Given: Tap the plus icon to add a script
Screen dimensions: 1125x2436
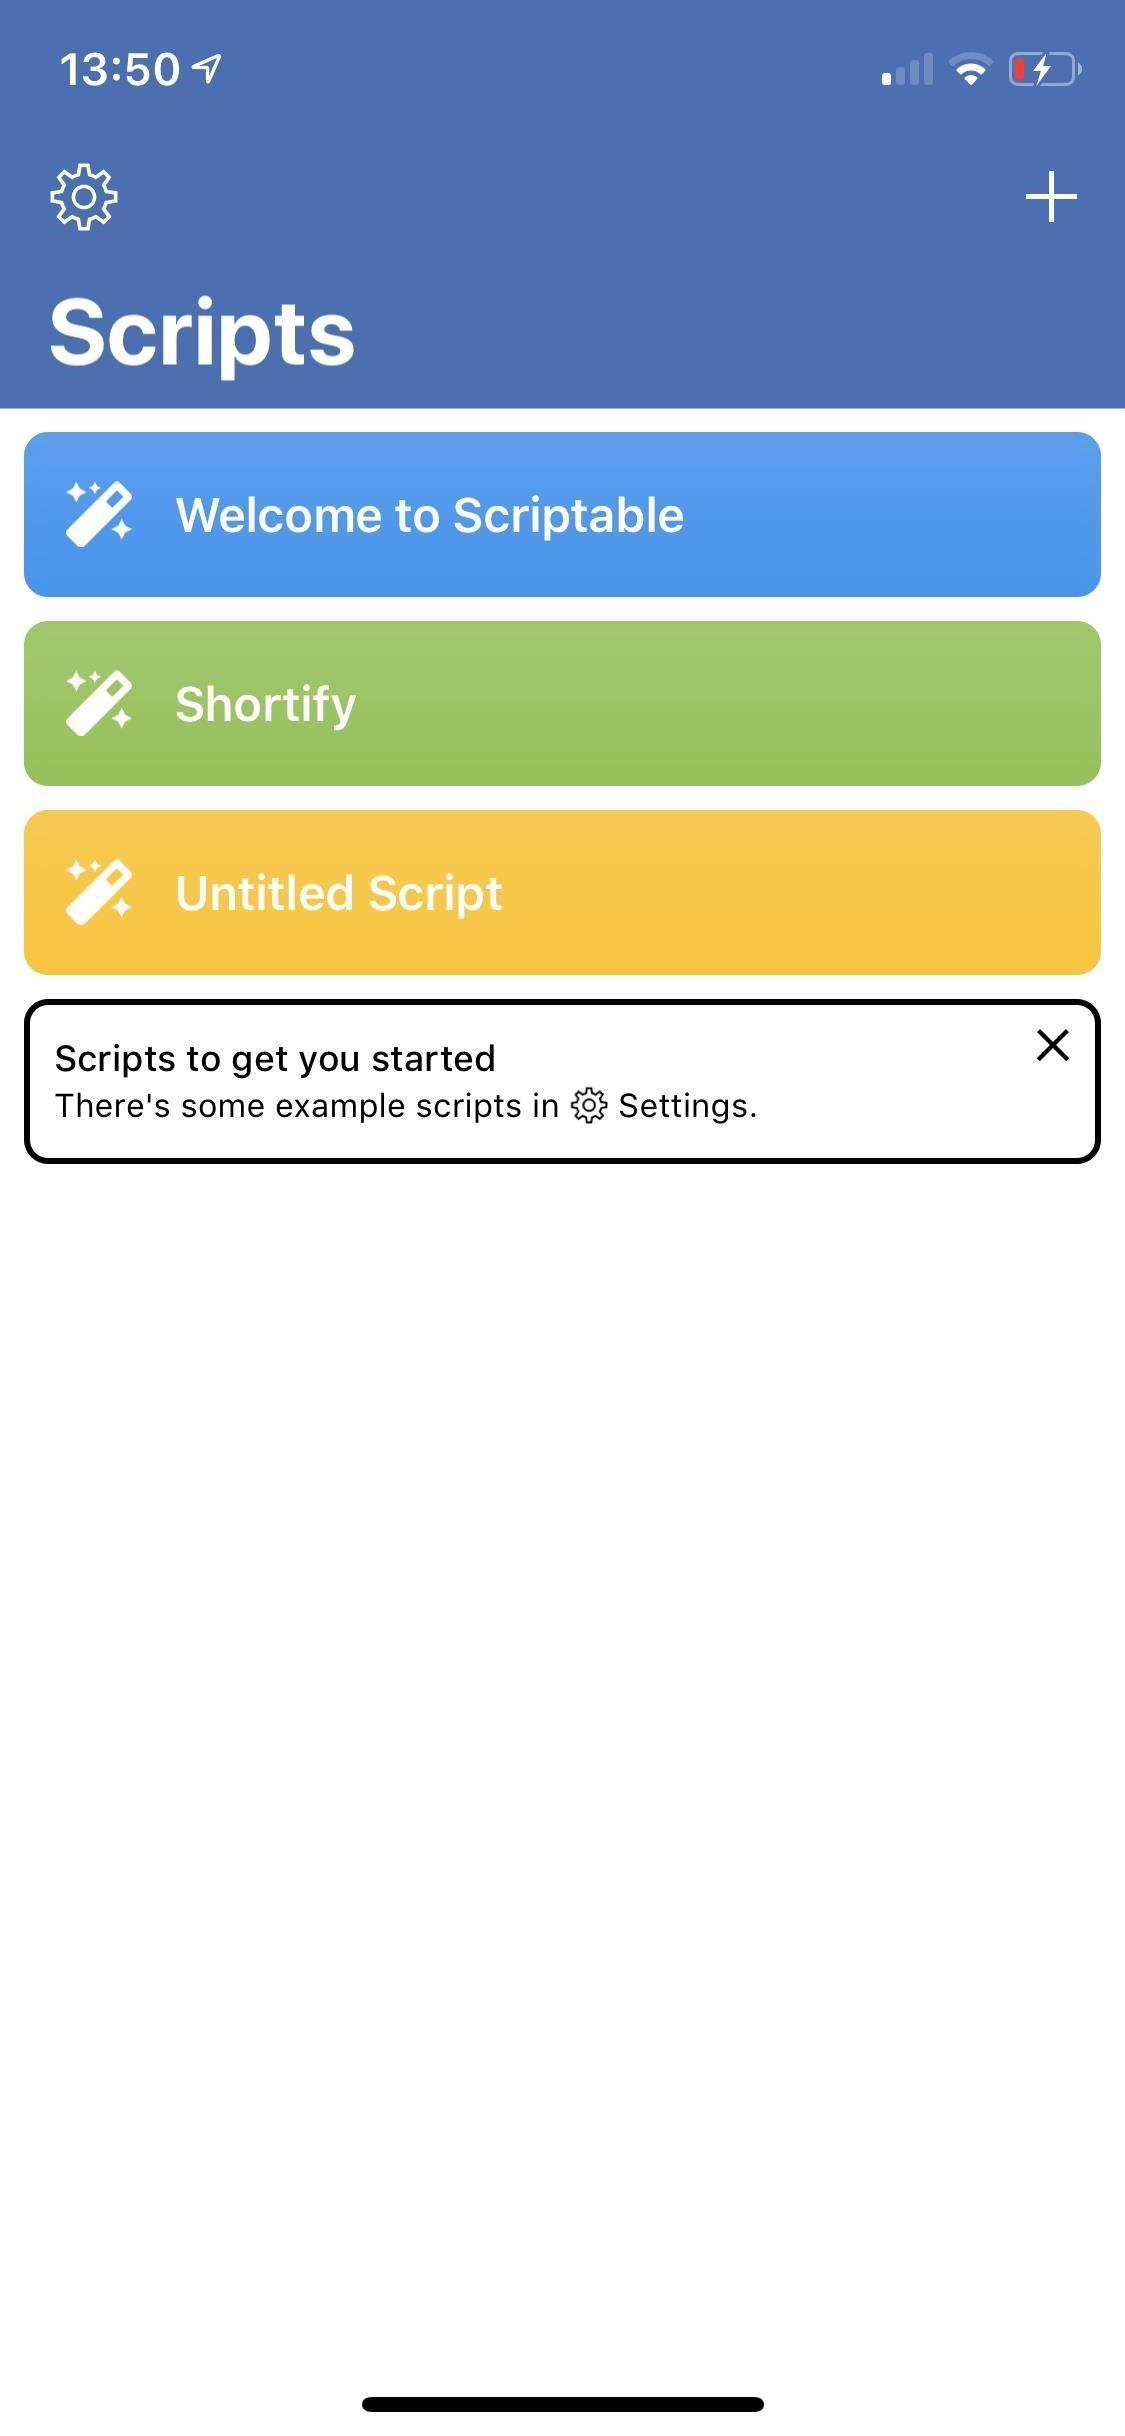Looking at the screenshot, I should (1051, 196).
